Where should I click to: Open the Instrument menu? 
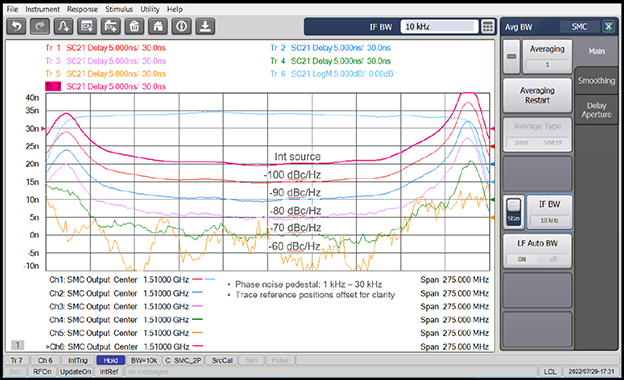point(42,9)
